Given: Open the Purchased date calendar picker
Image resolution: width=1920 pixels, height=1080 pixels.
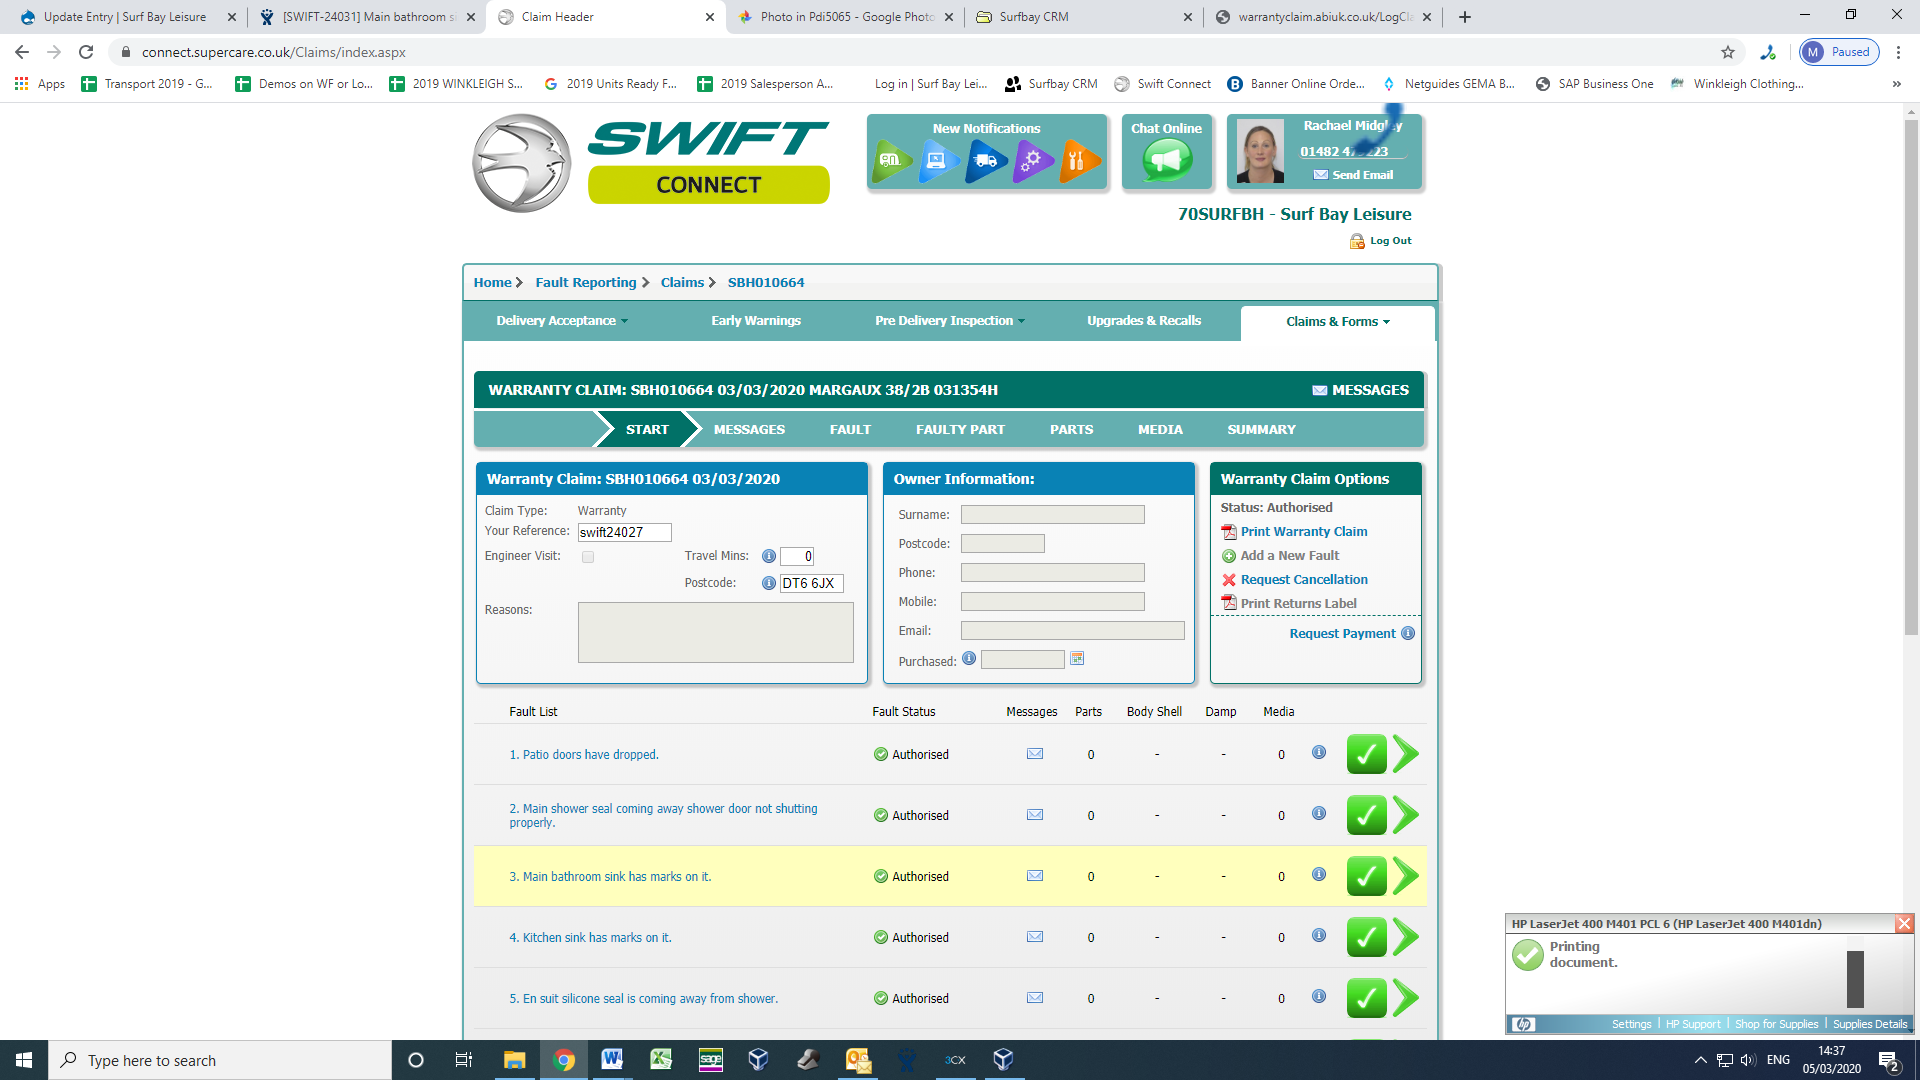Looking at the screenshot, I should click(1077, 659).
